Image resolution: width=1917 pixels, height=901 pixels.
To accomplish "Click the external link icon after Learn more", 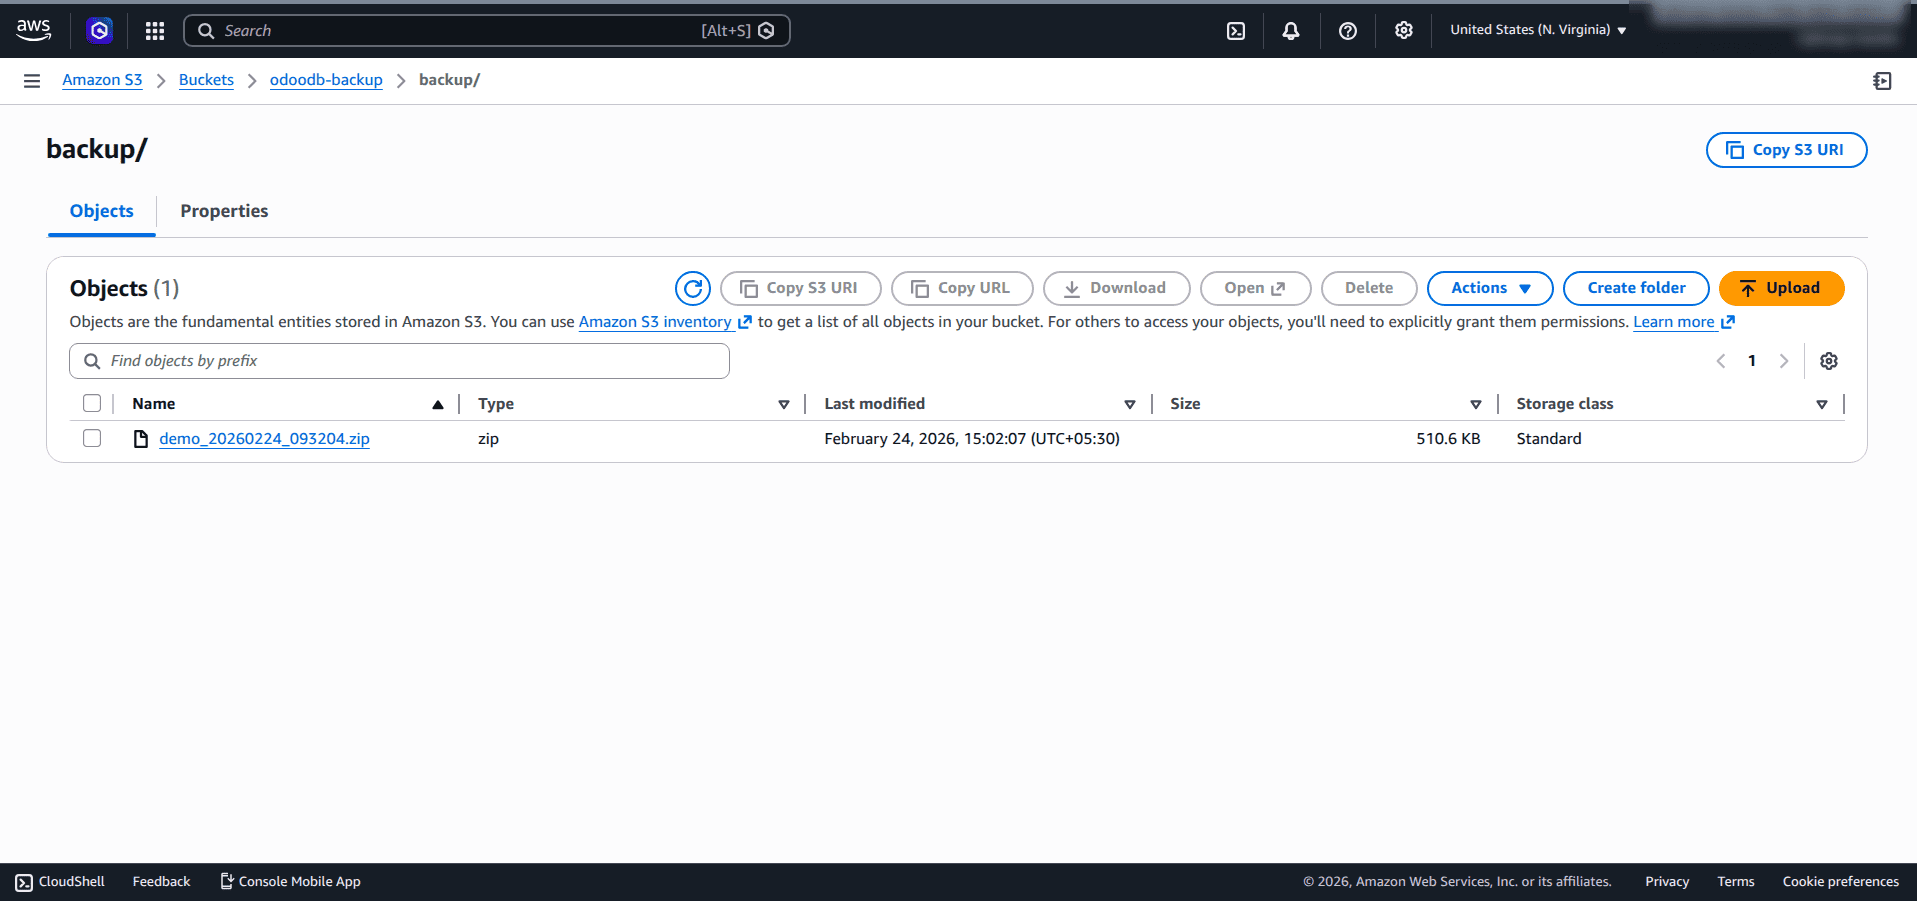I will [x=1728, y=322].
